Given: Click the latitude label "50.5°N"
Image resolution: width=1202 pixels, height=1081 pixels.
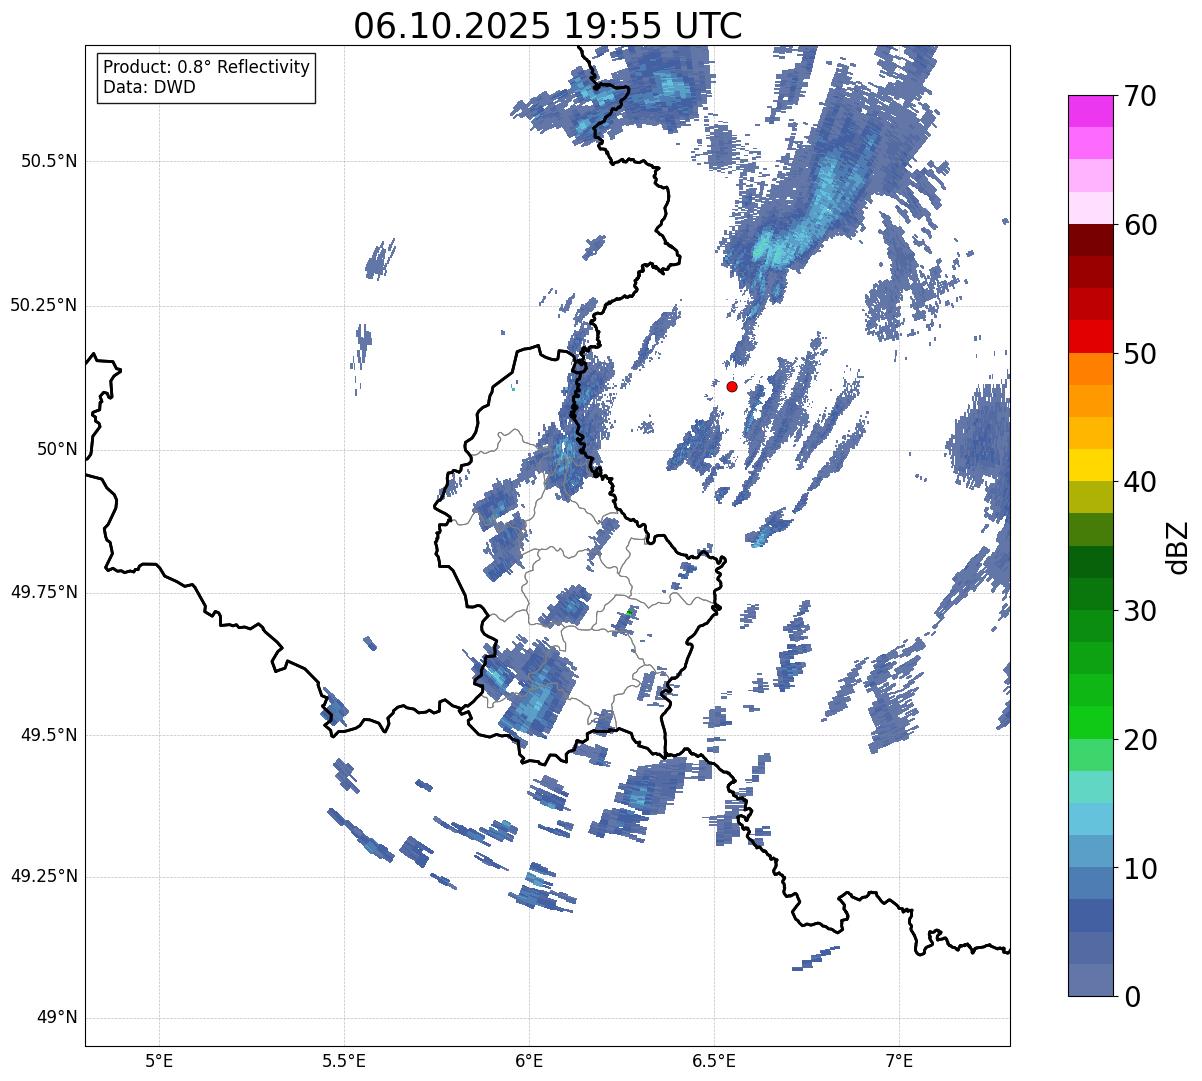Looking at the screenshot, I should pos(49,162).
